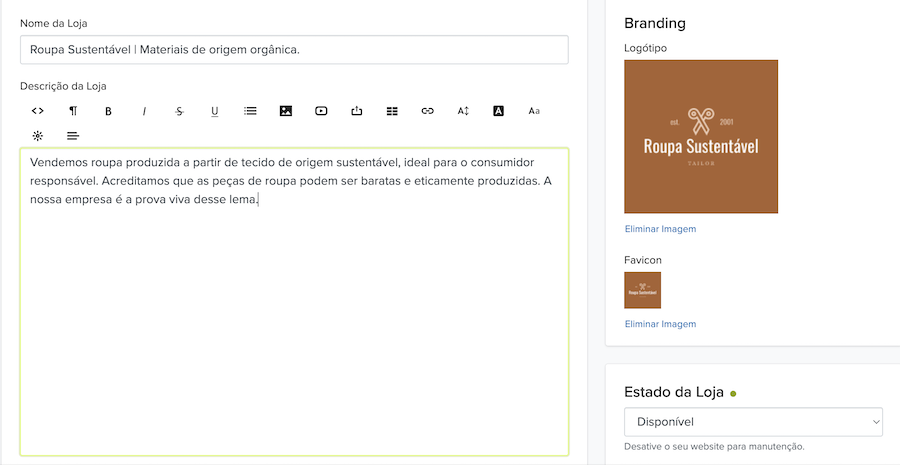Insert a table in description

pyautogui.click(x=392, y=111)
